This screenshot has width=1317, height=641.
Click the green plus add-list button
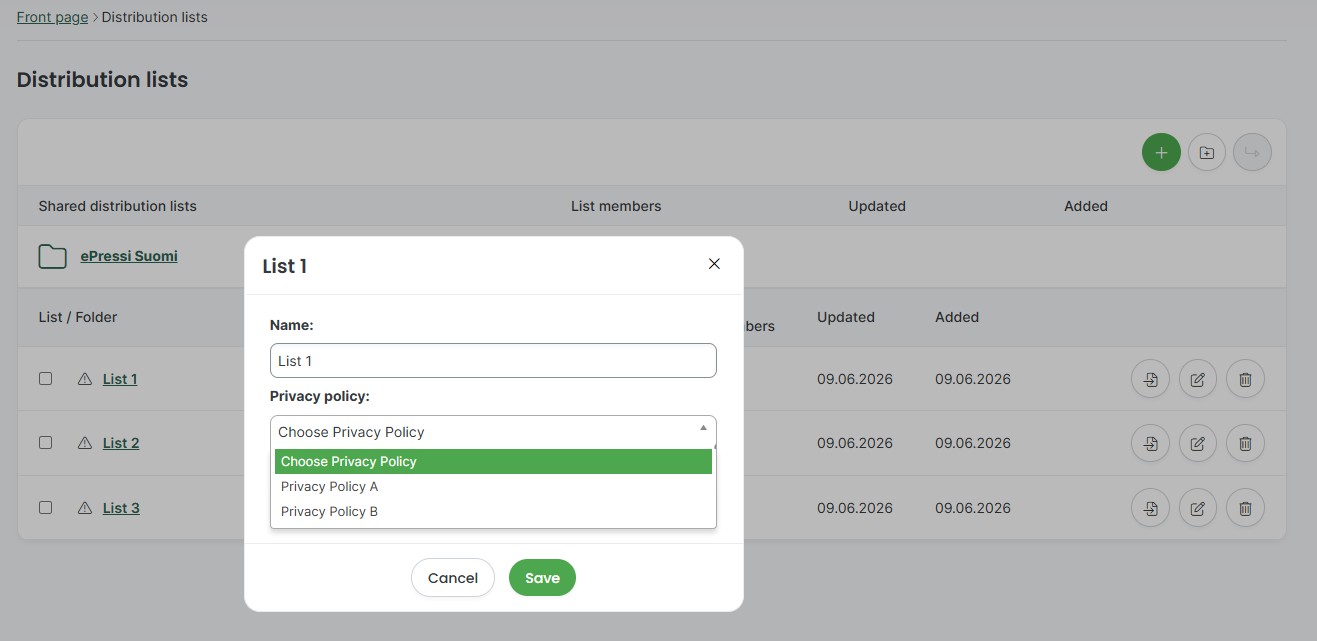[1161, 152]
